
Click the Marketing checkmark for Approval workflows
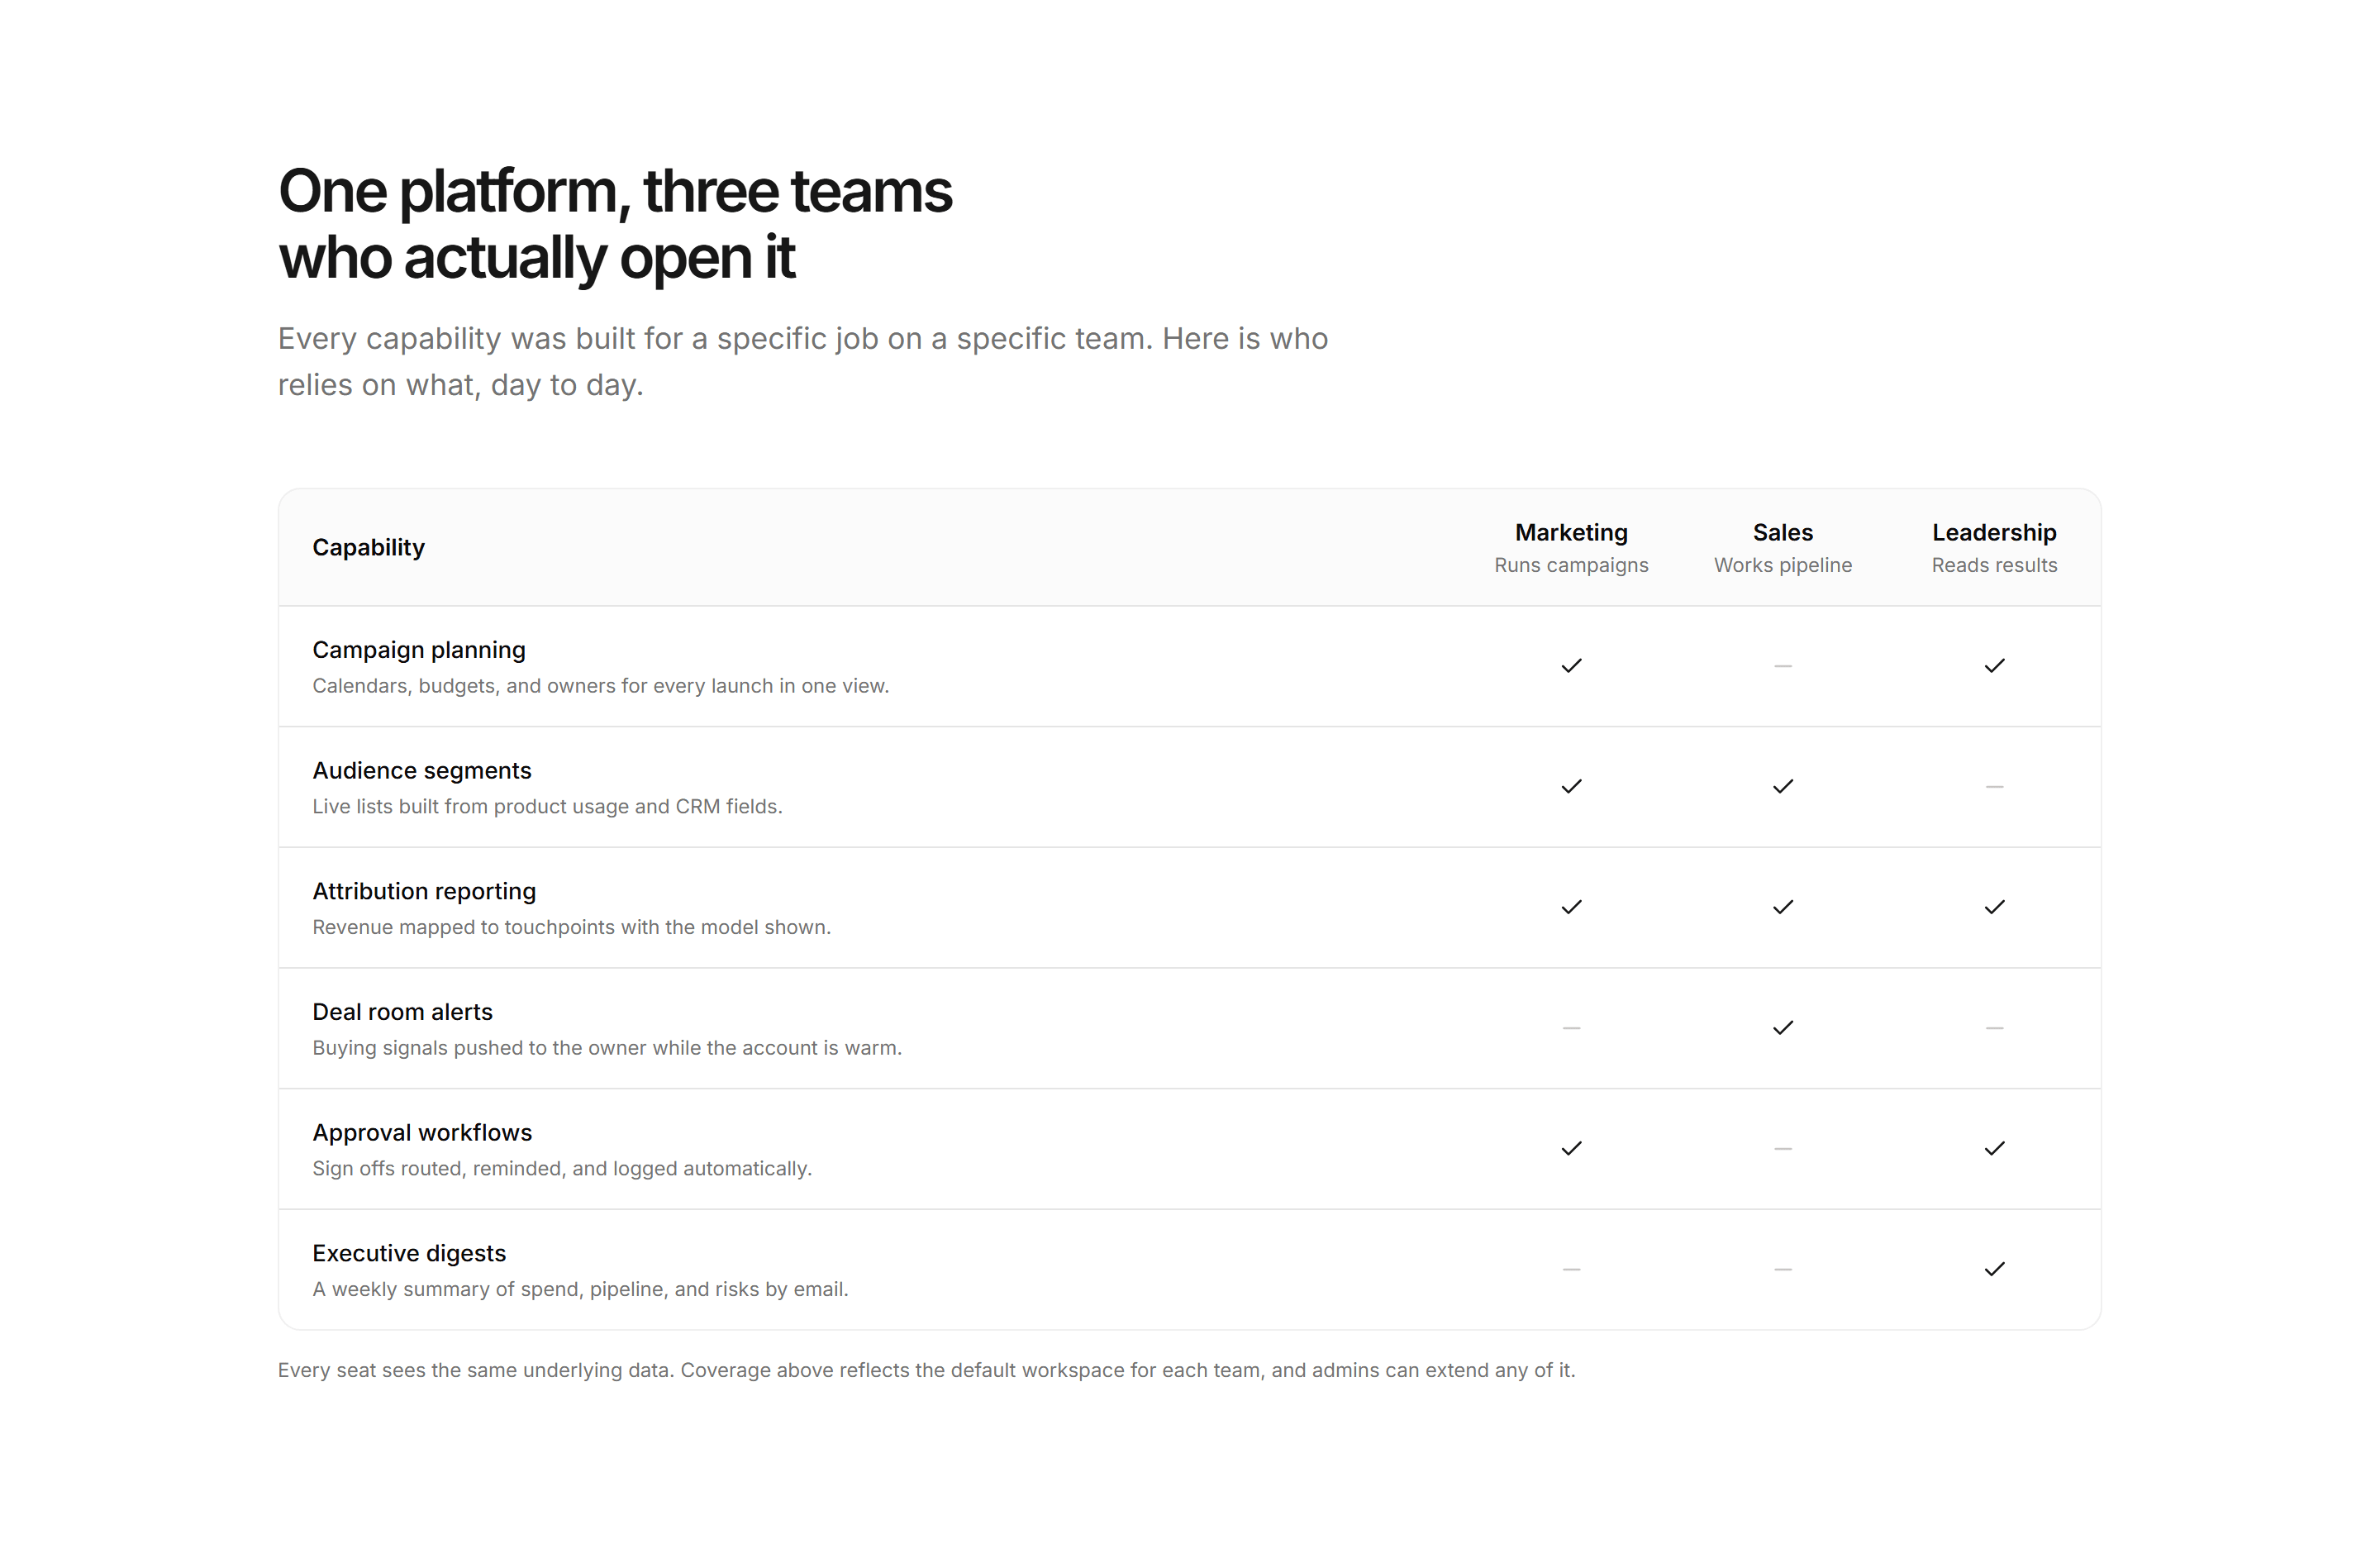pyautogui.click(x=1571, y=1149)
